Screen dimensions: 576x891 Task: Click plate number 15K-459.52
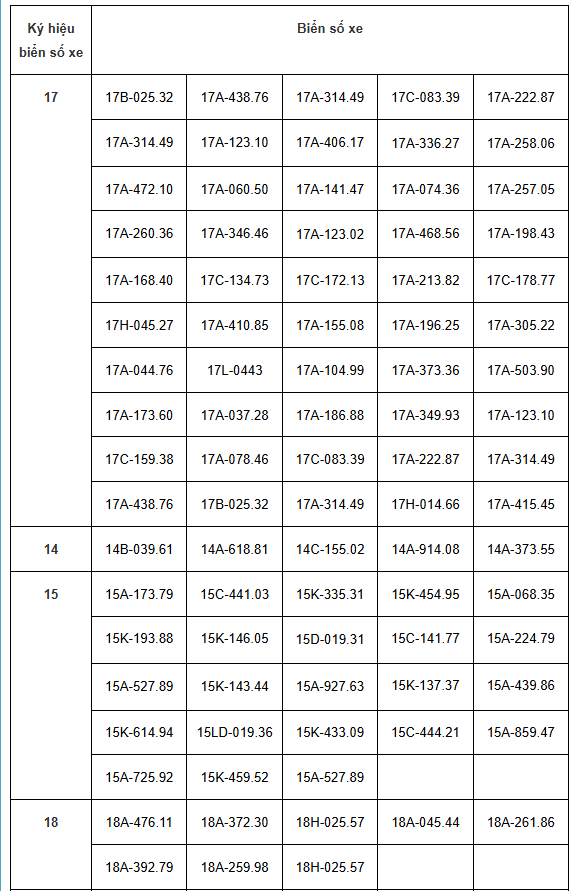[x=235, y=777]
